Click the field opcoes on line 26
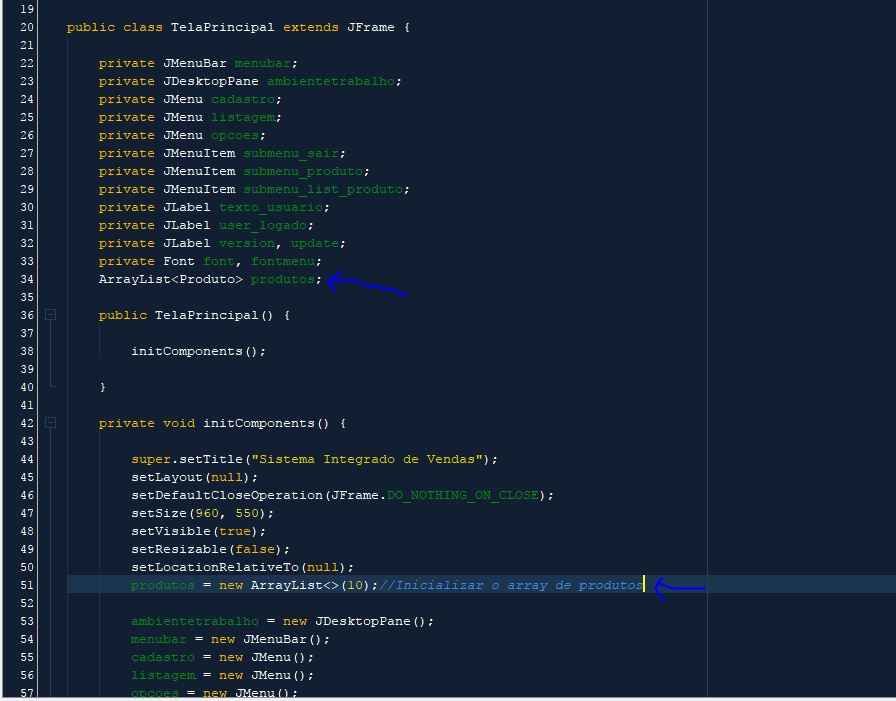The width and height of the screenshot is (896, 701). click(x=235, y=135)
